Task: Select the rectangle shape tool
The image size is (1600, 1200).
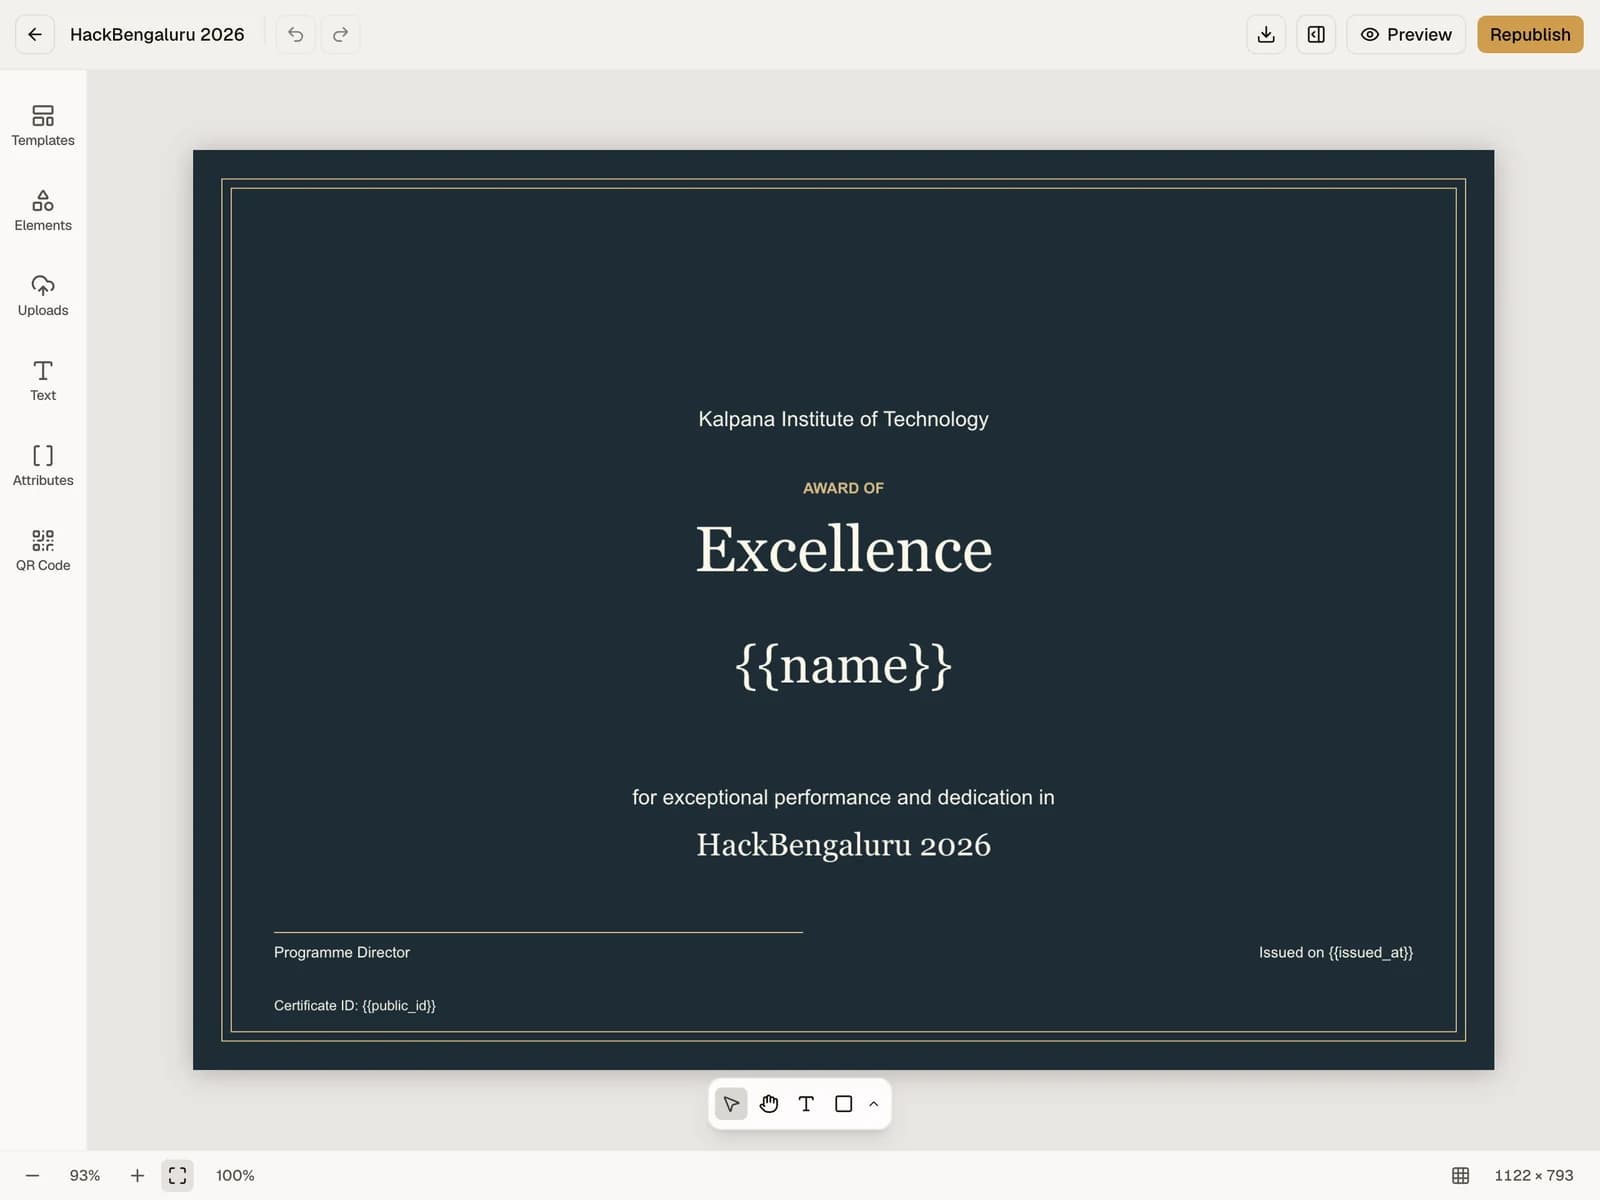Action: coord(844,1104)
